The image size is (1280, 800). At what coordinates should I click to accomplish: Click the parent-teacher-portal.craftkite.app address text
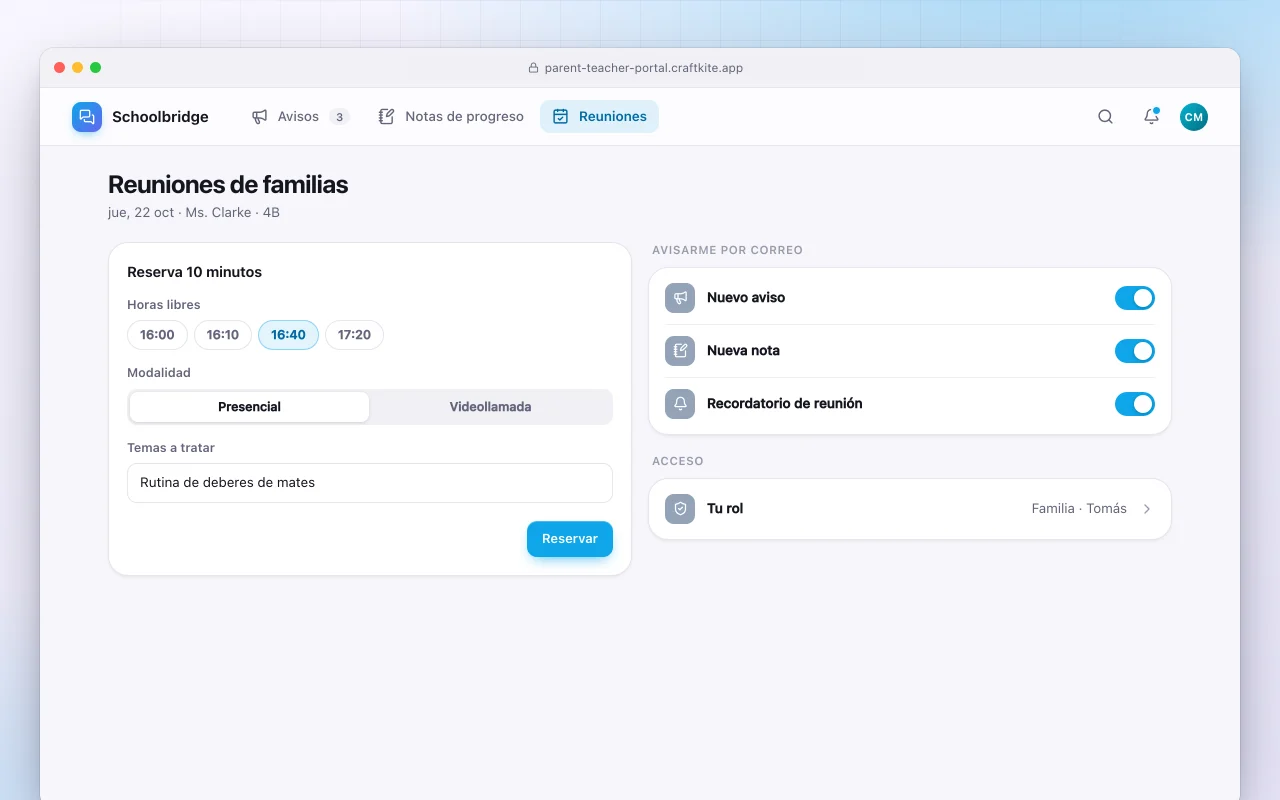coord(644,68)
